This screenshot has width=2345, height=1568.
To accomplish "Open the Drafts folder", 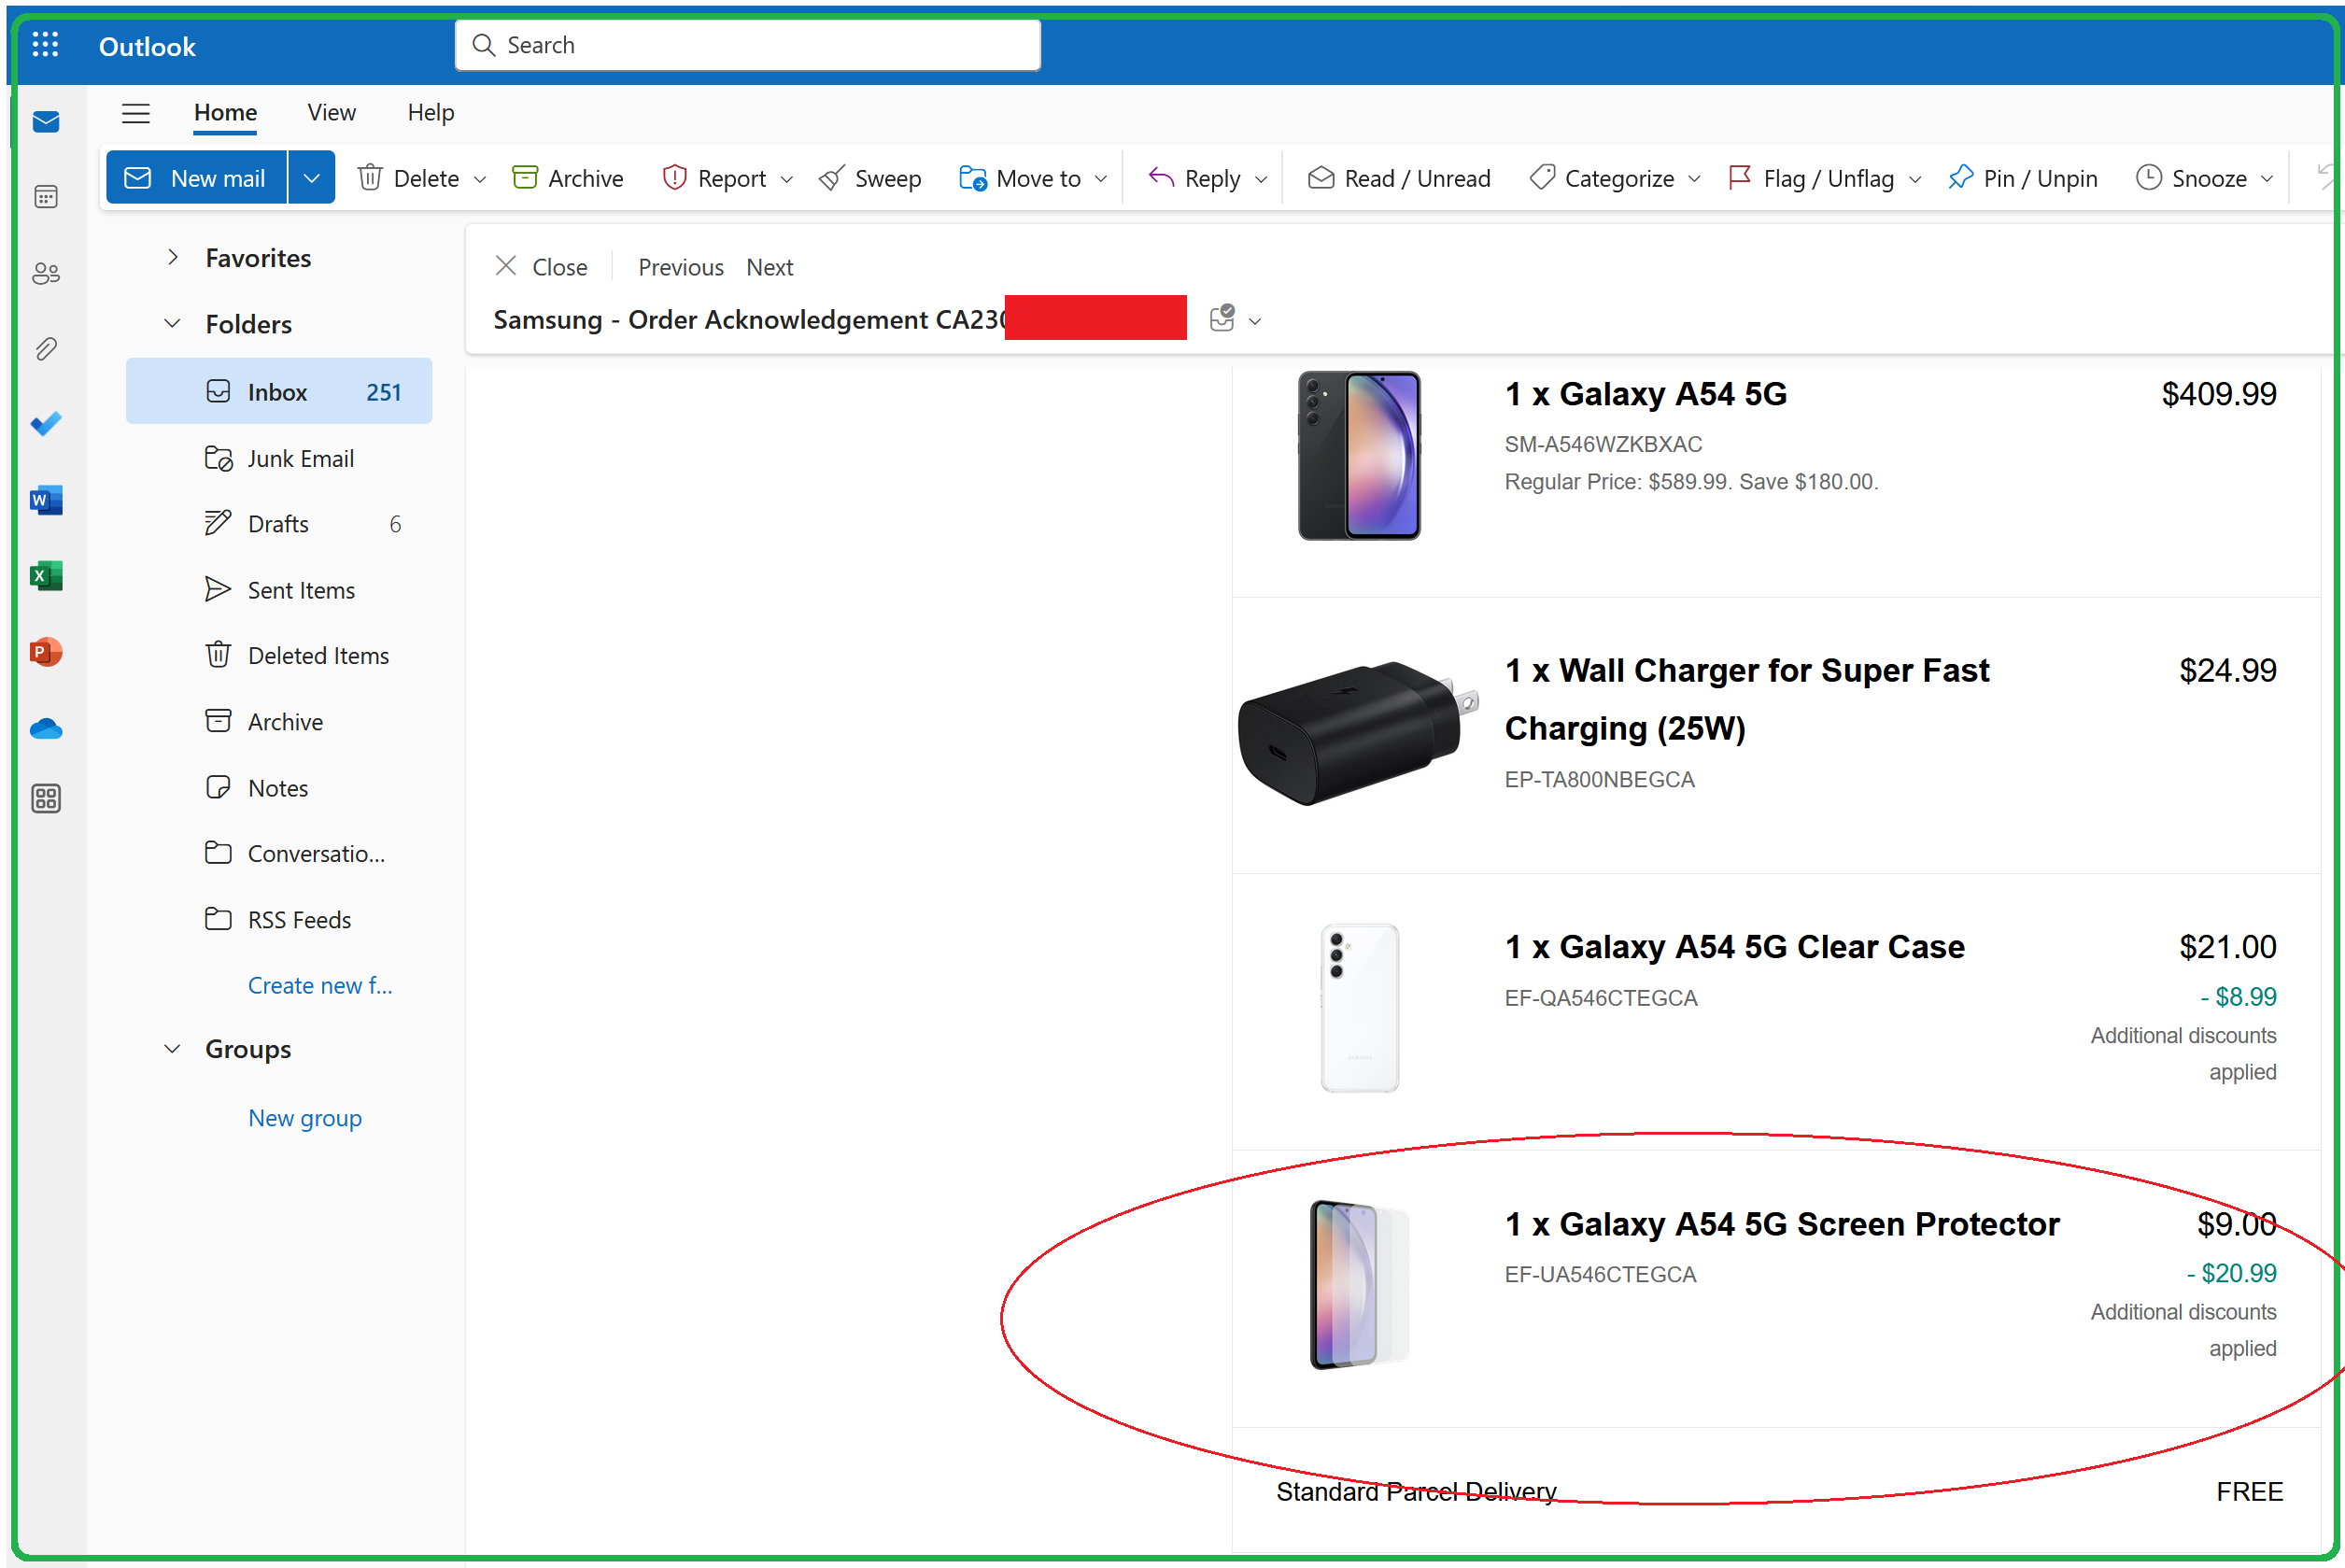I will [279, 523].
